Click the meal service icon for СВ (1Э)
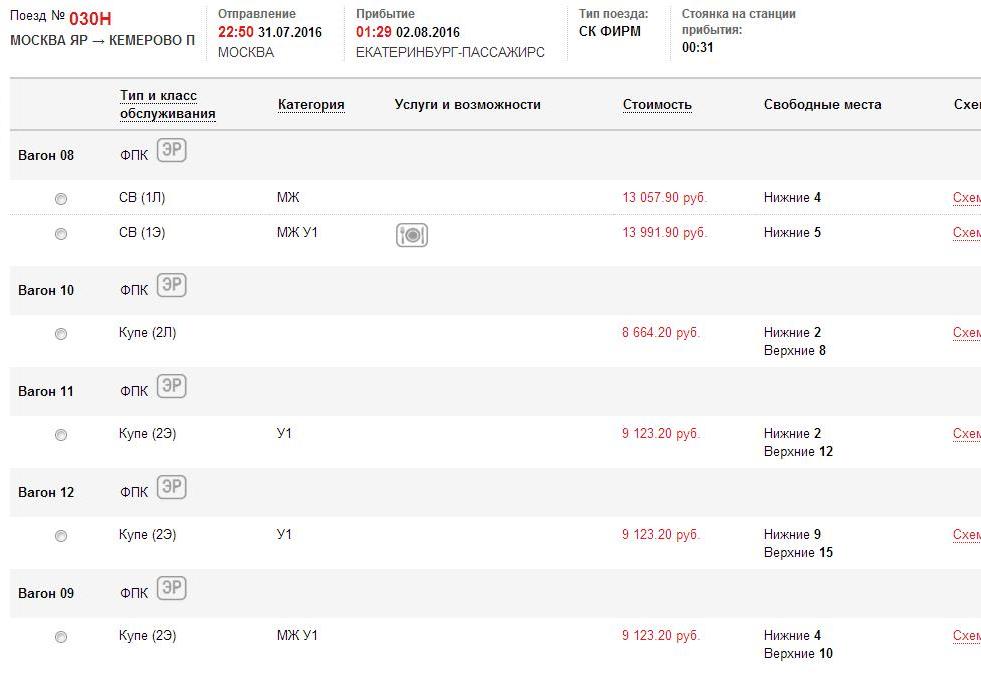Image resolution: width=981 pixels, height=691 pixels. [x=412, y=235]
